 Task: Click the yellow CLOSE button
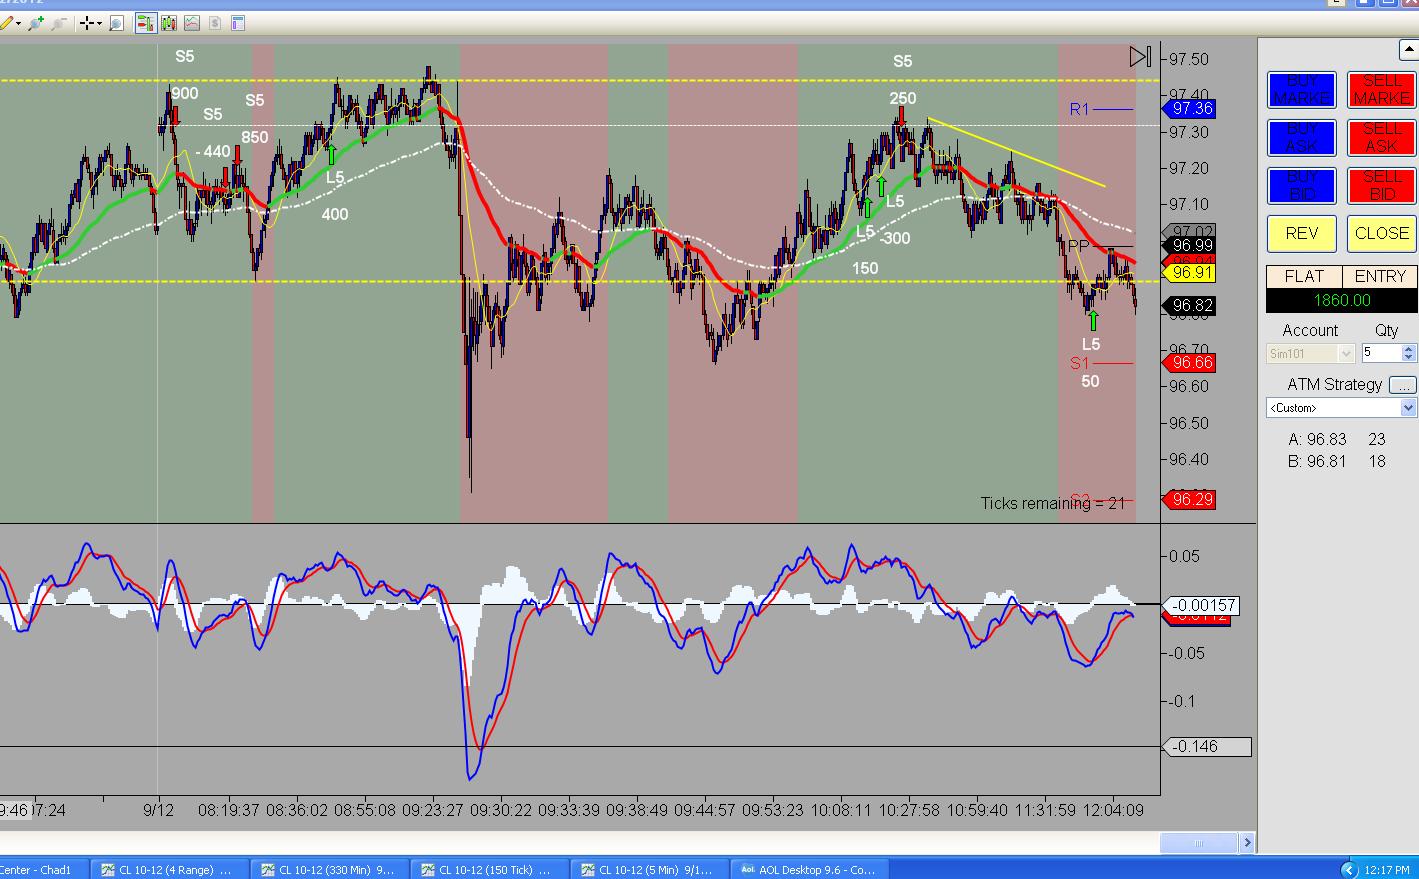click(1381, 233)
